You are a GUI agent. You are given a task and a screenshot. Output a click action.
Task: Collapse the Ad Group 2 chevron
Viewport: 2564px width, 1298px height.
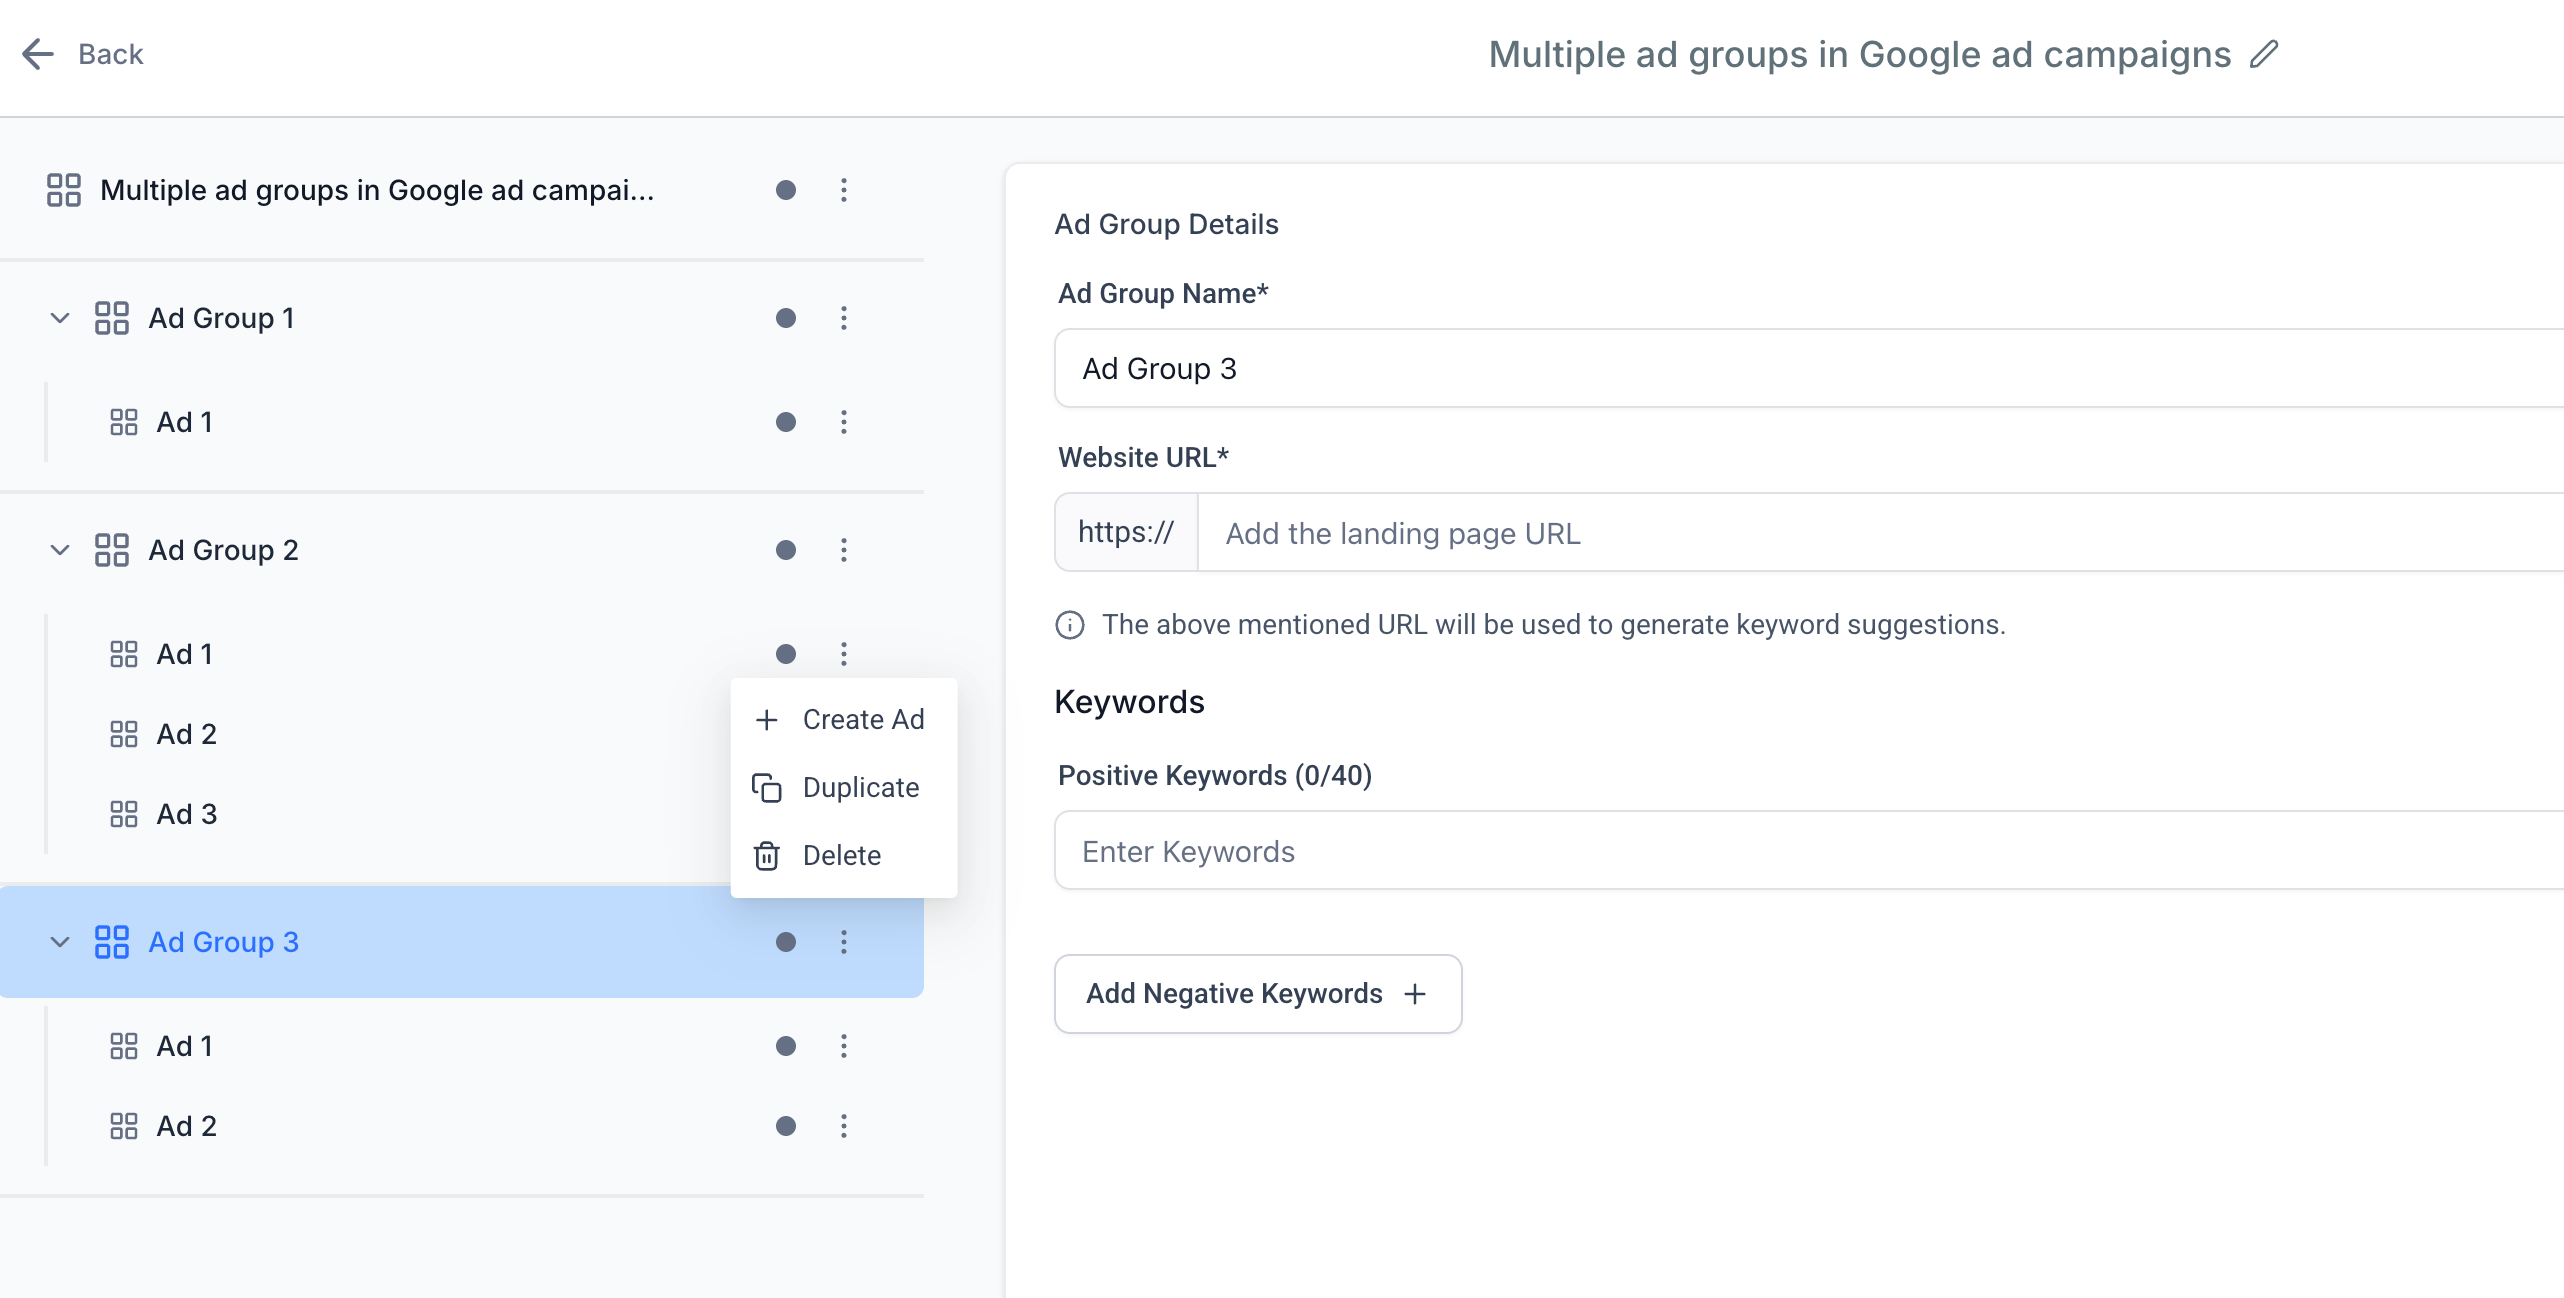(60, 550)
